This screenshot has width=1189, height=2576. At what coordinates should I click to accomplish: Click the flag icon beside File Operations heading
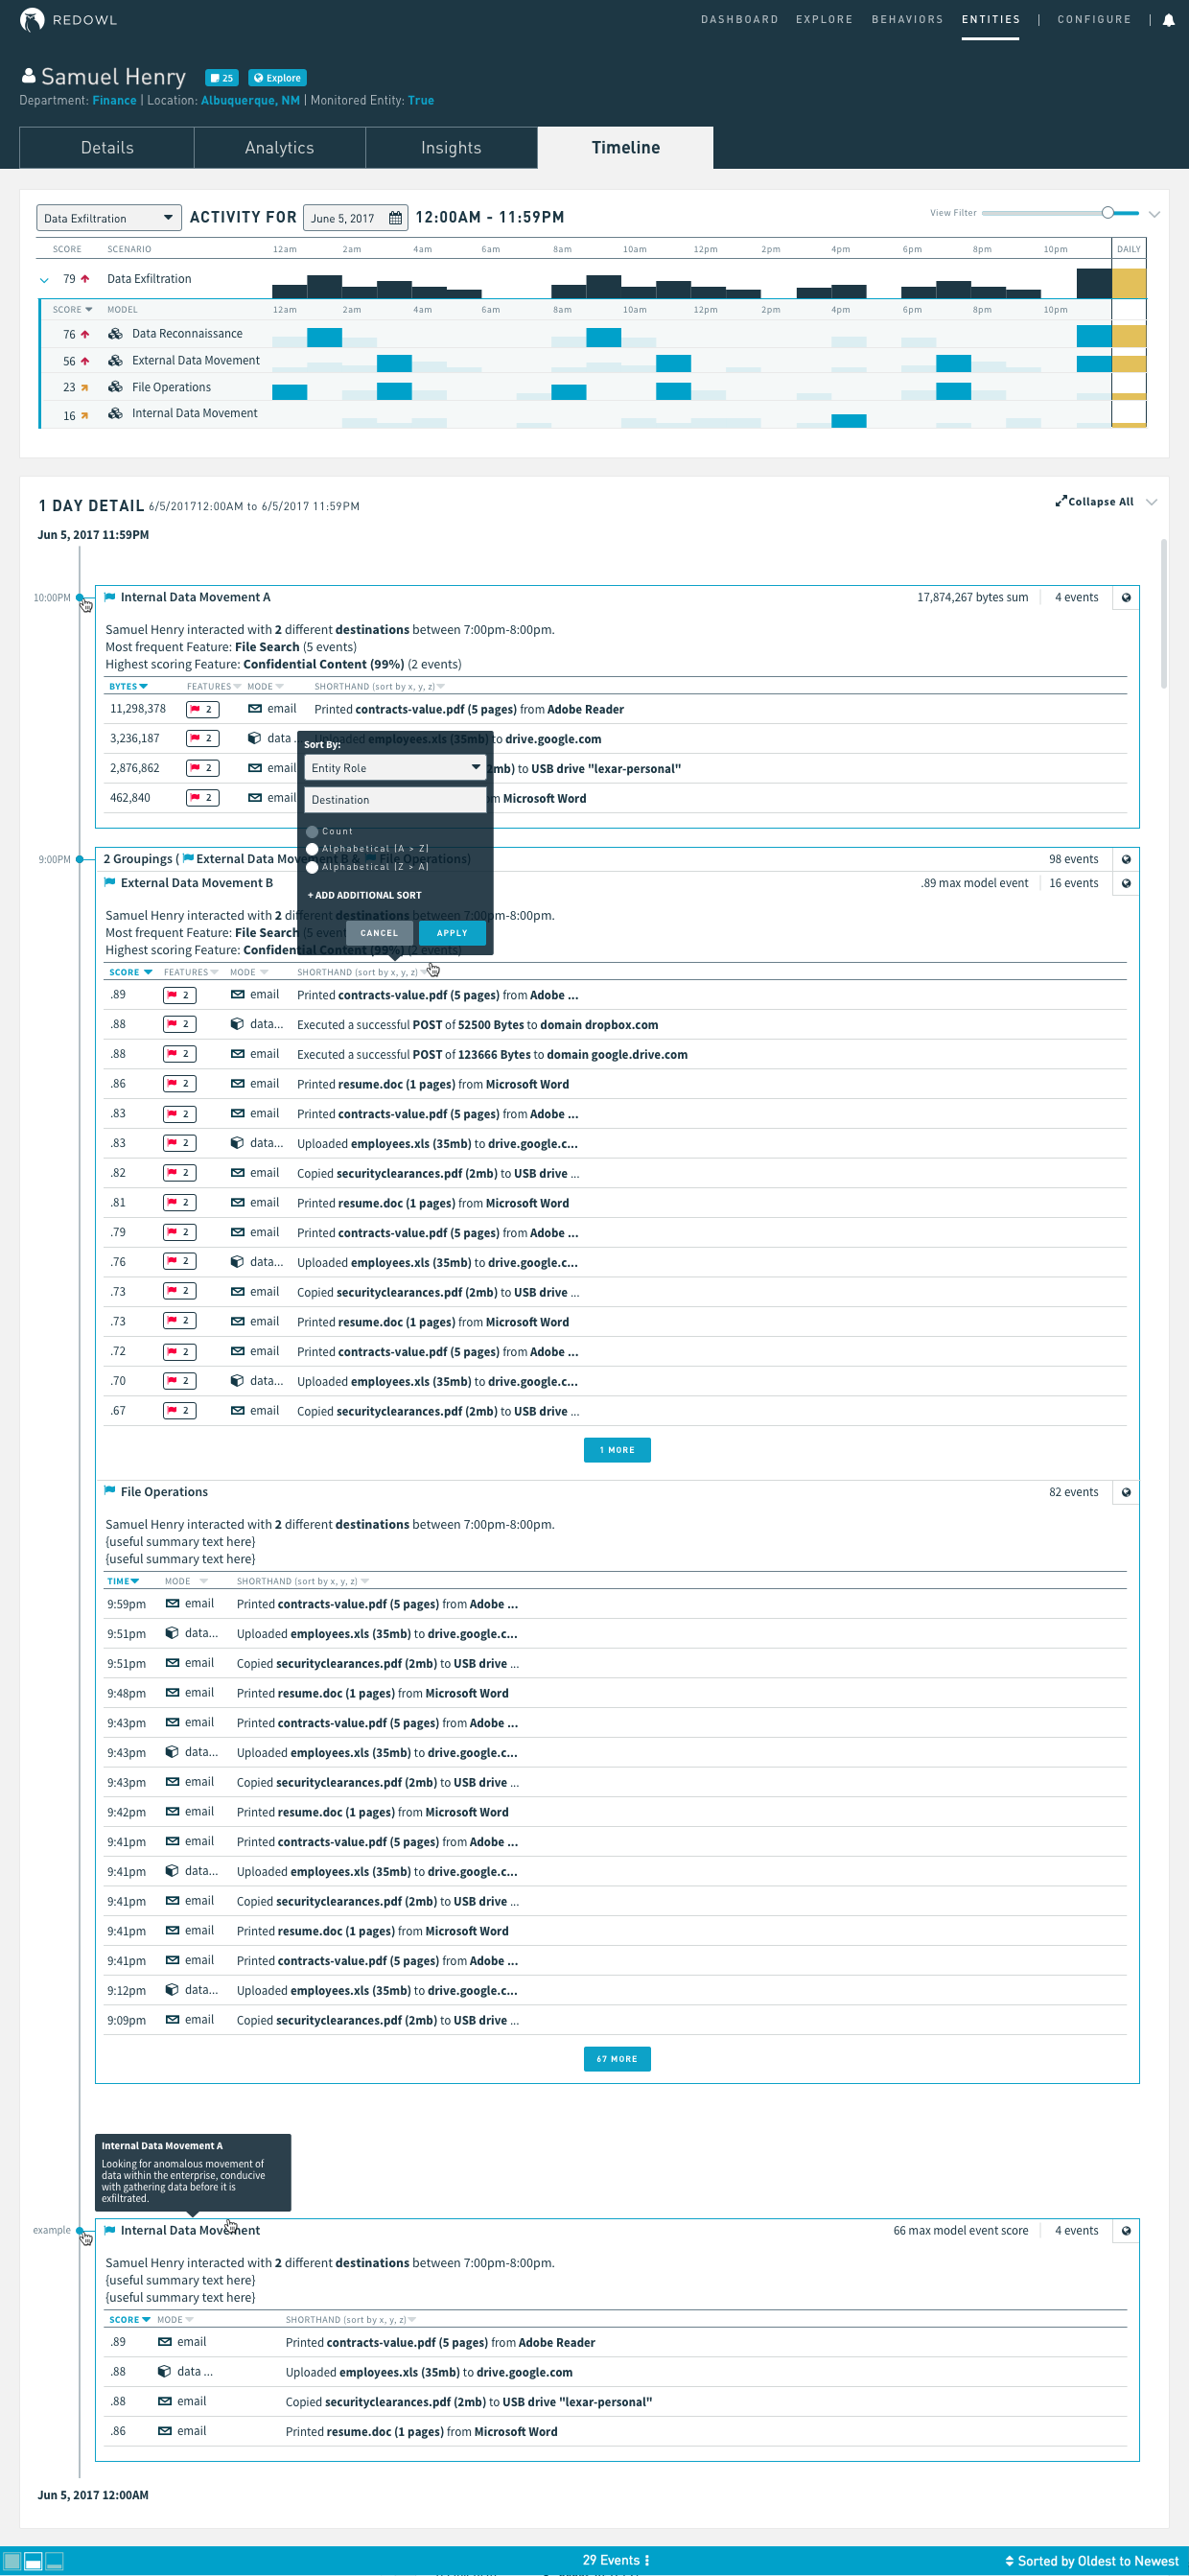click(x=110, y=1492)
